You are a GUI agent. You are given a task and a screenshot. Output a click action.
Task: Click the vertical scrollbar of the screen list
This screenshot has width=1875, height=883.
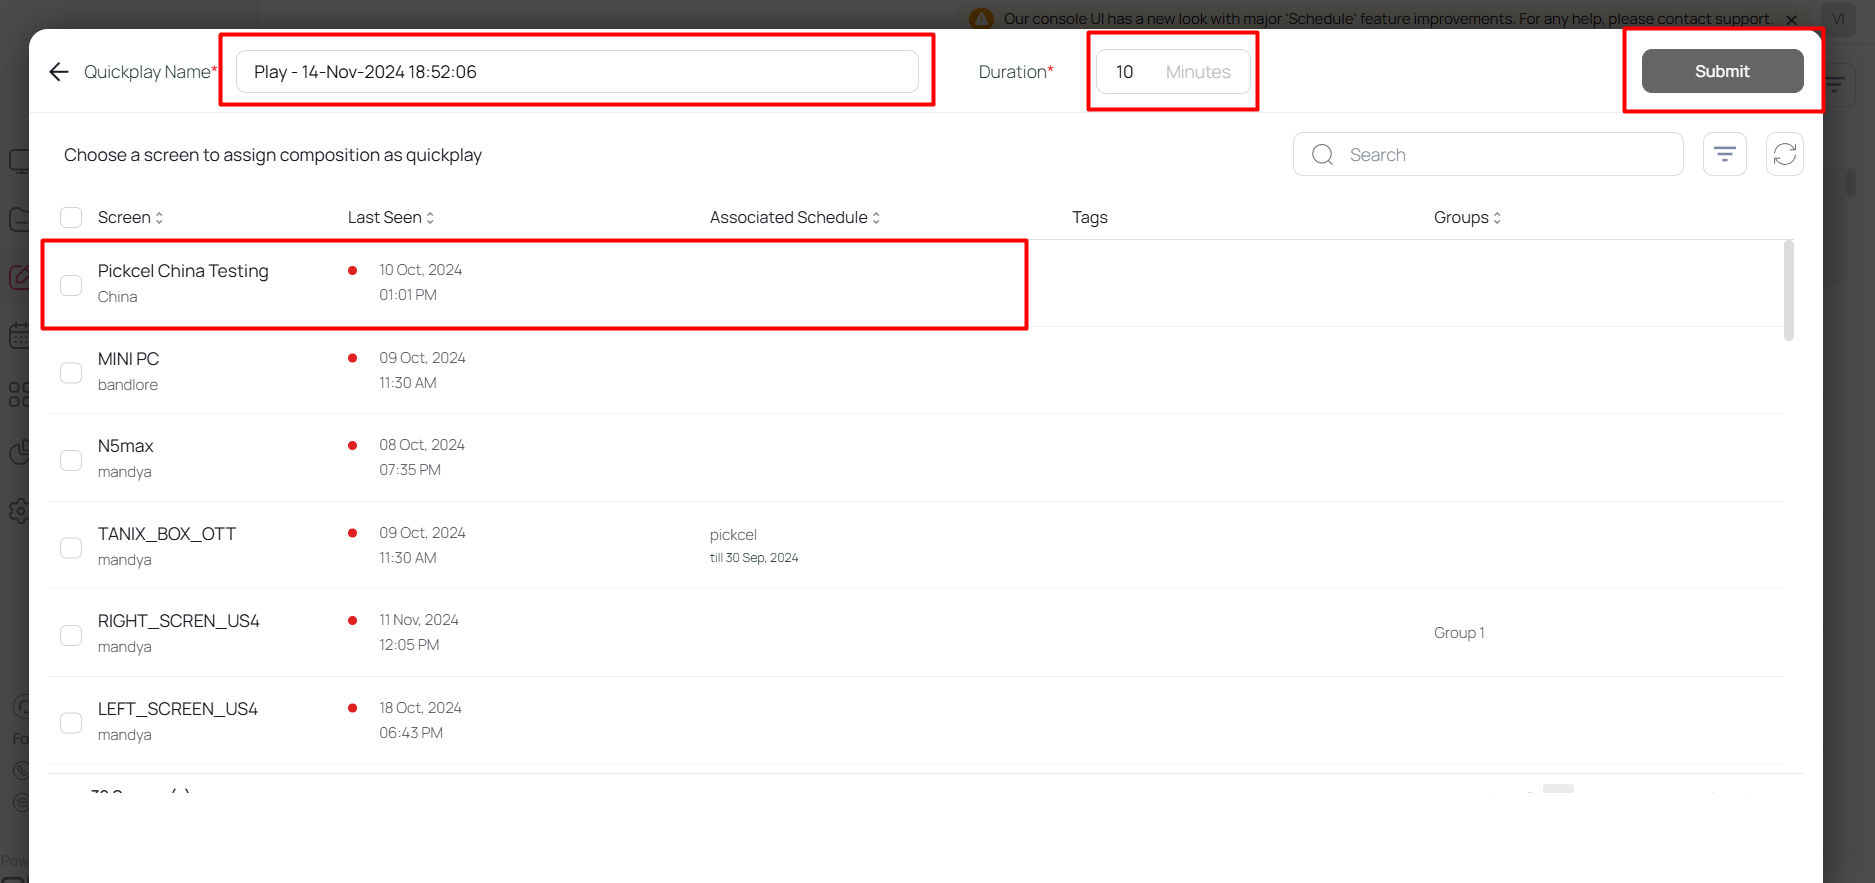pos(1788,290)
